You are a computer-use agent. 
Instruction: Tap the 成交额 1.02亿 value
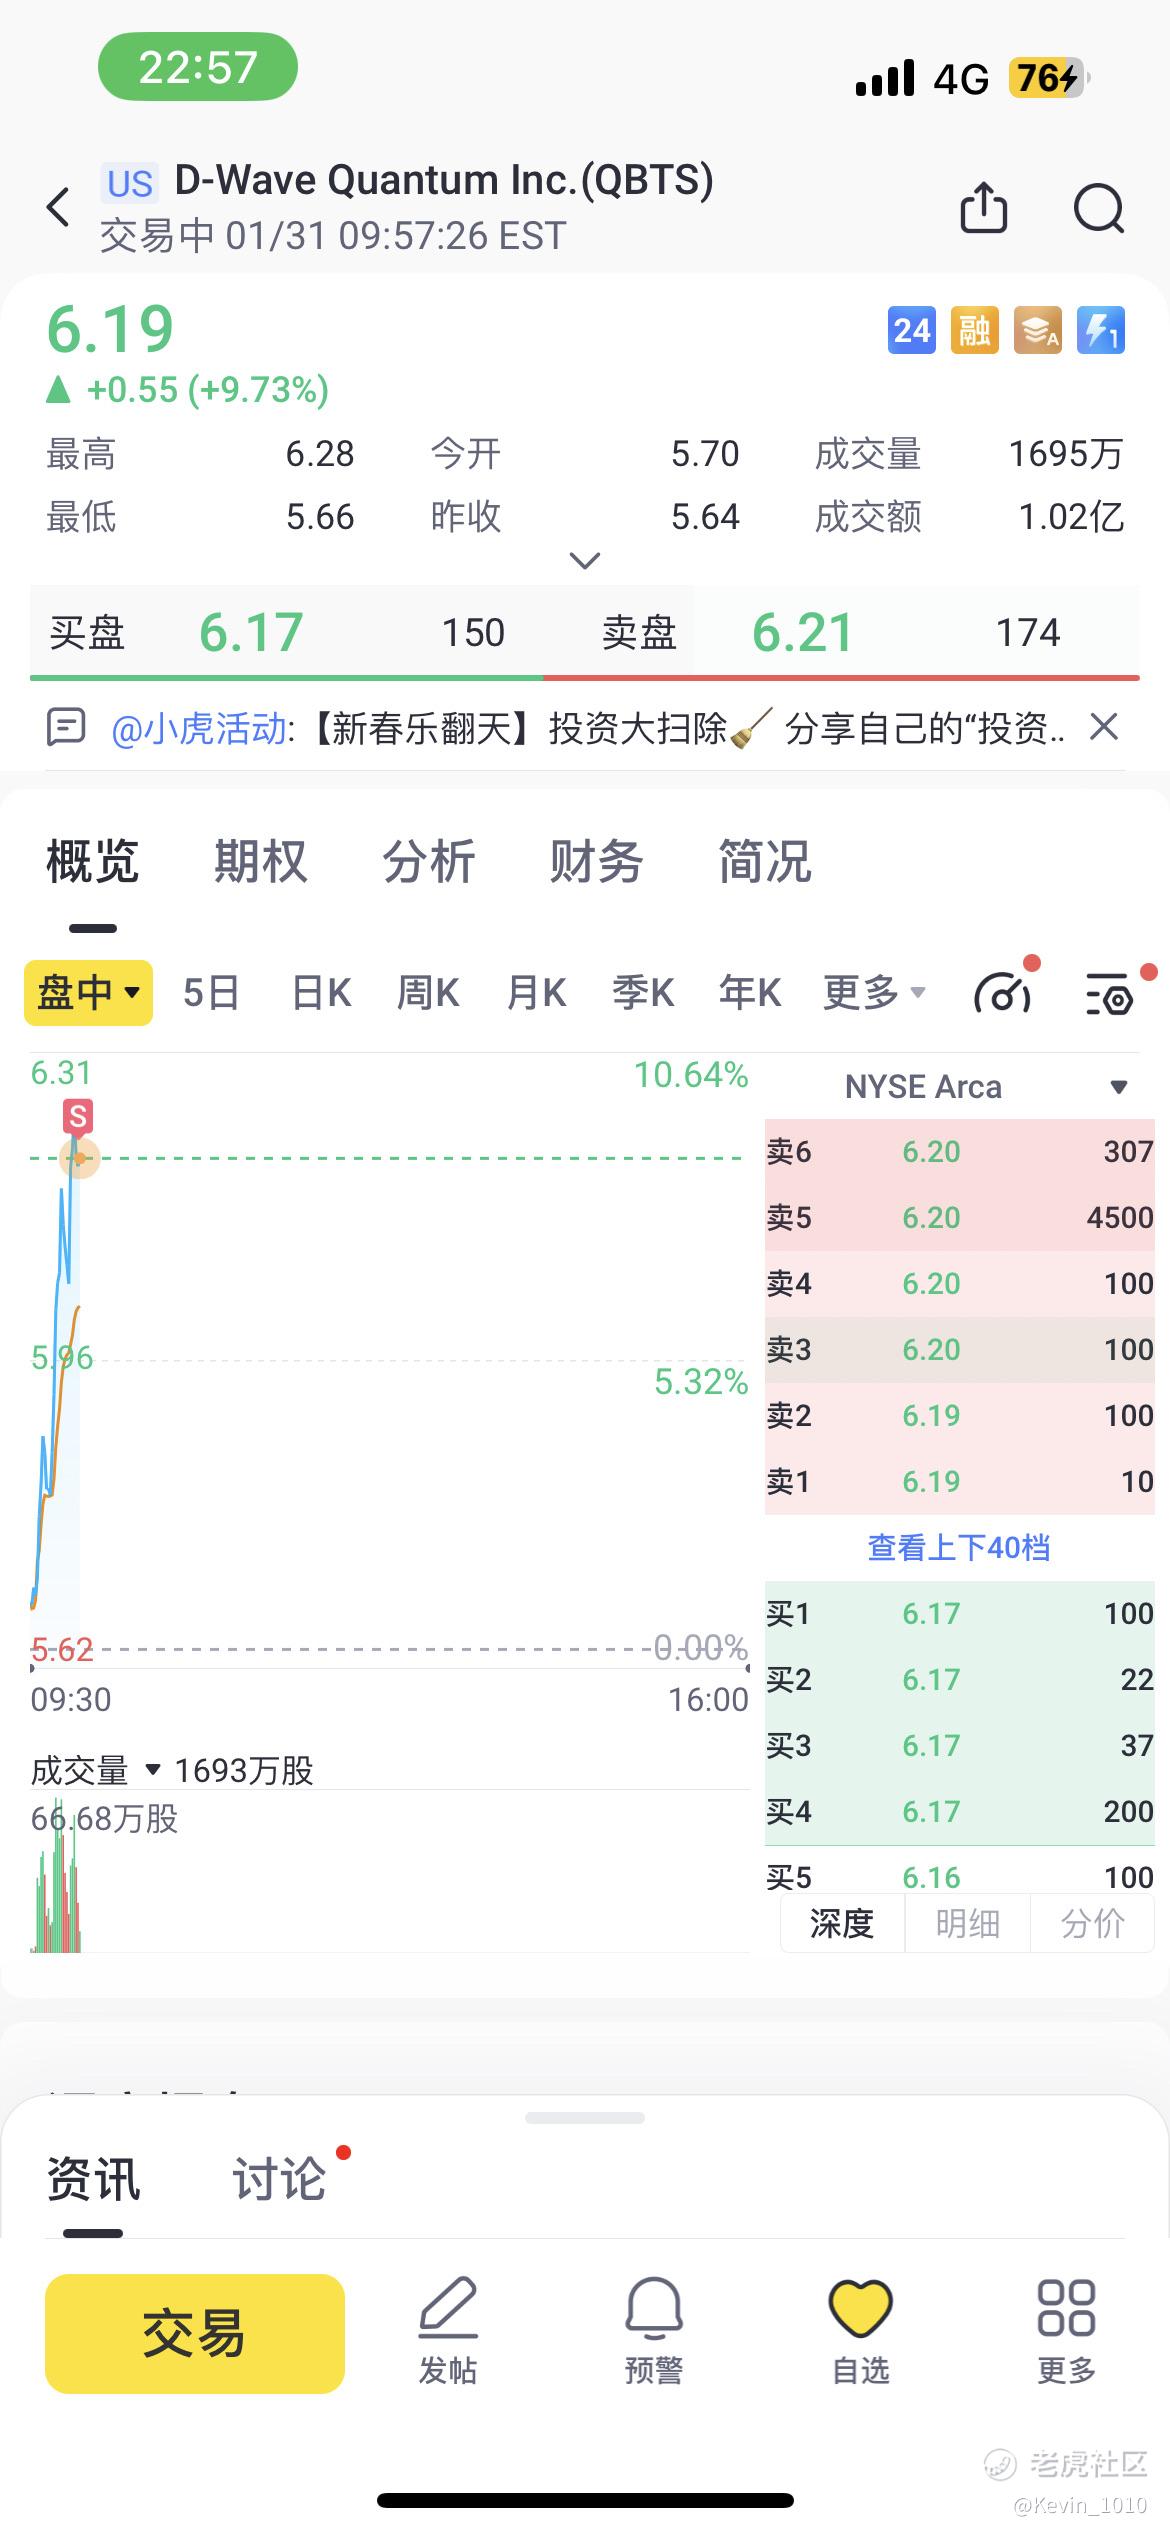[x=1071, y=517]
